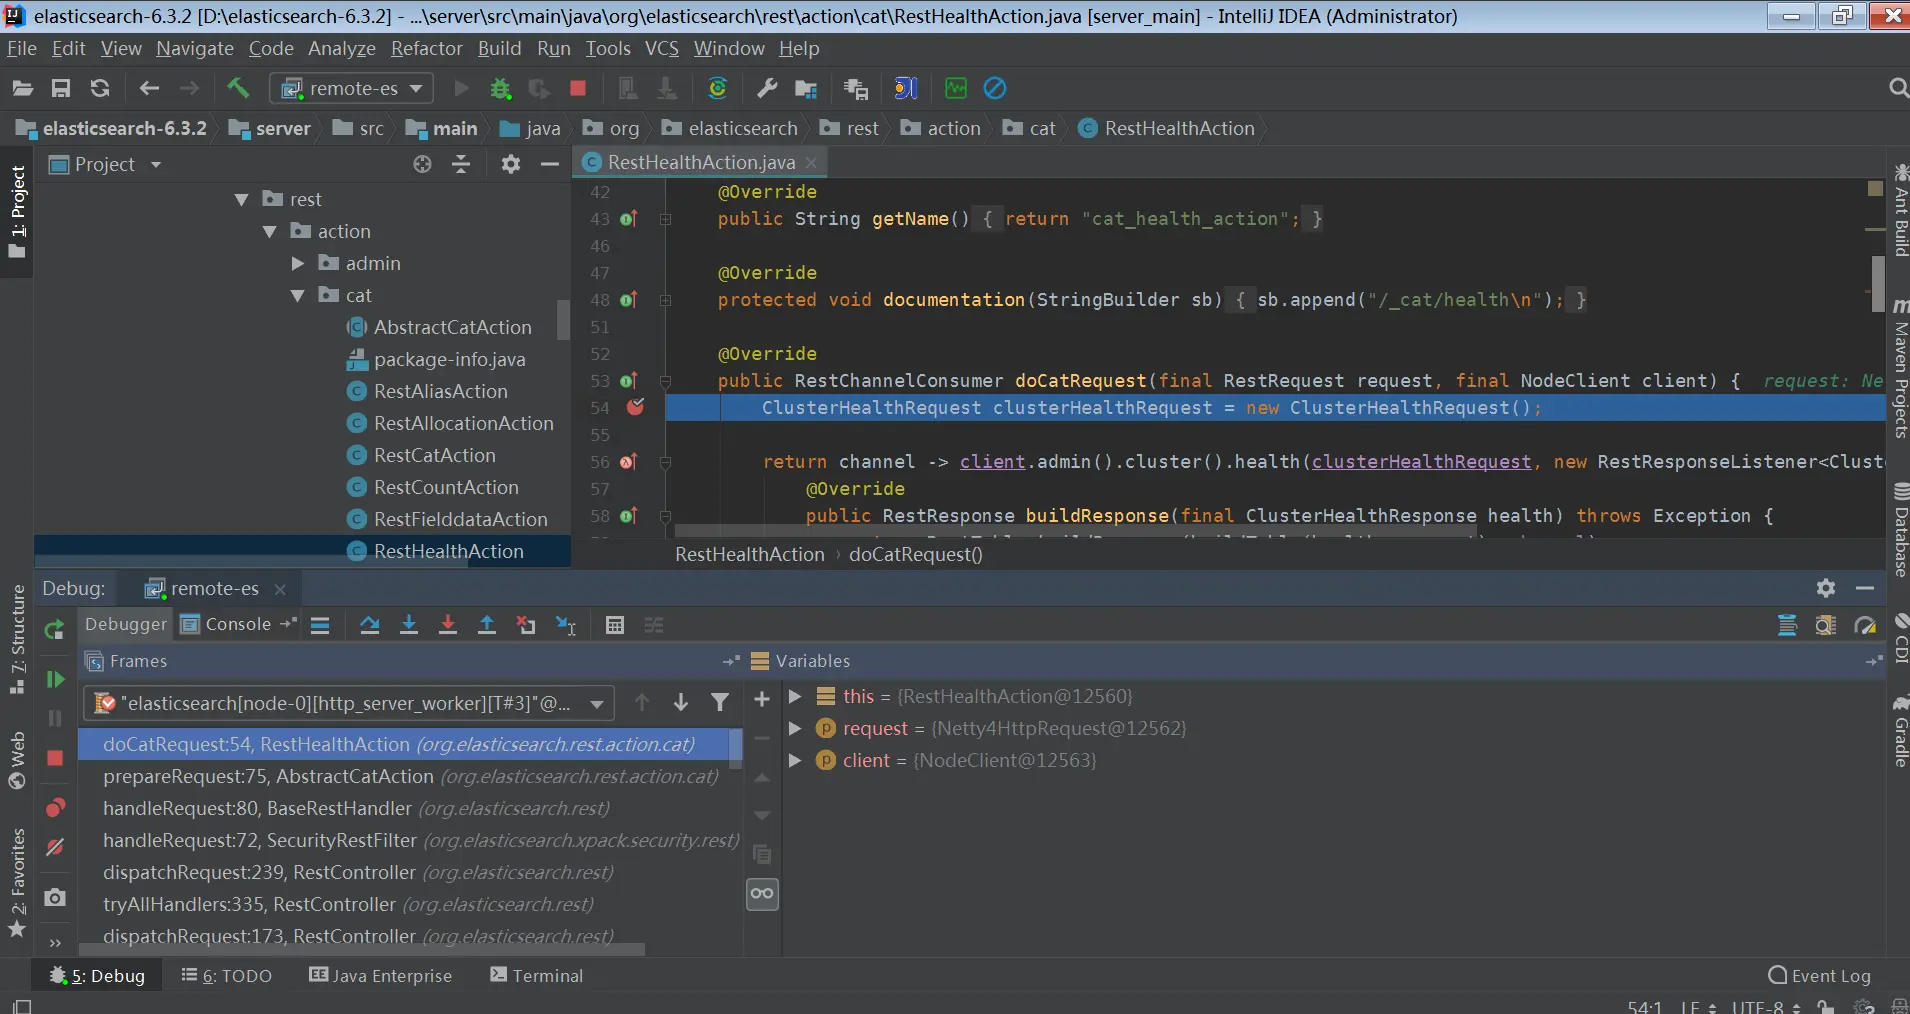Click the Build Project hammer icon

pyautogui.click(x=238, y=88)
